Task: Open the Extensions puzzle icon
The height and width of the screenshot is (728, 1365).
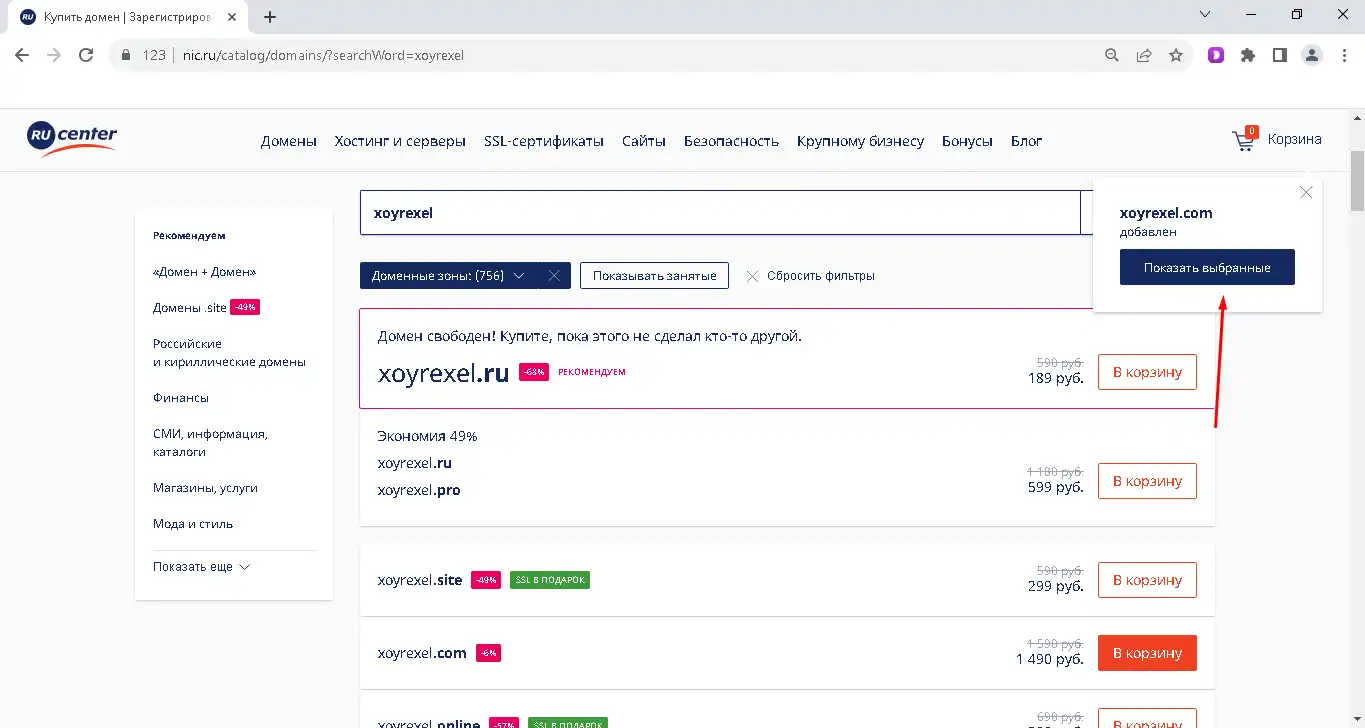Action: point(1248,55)
